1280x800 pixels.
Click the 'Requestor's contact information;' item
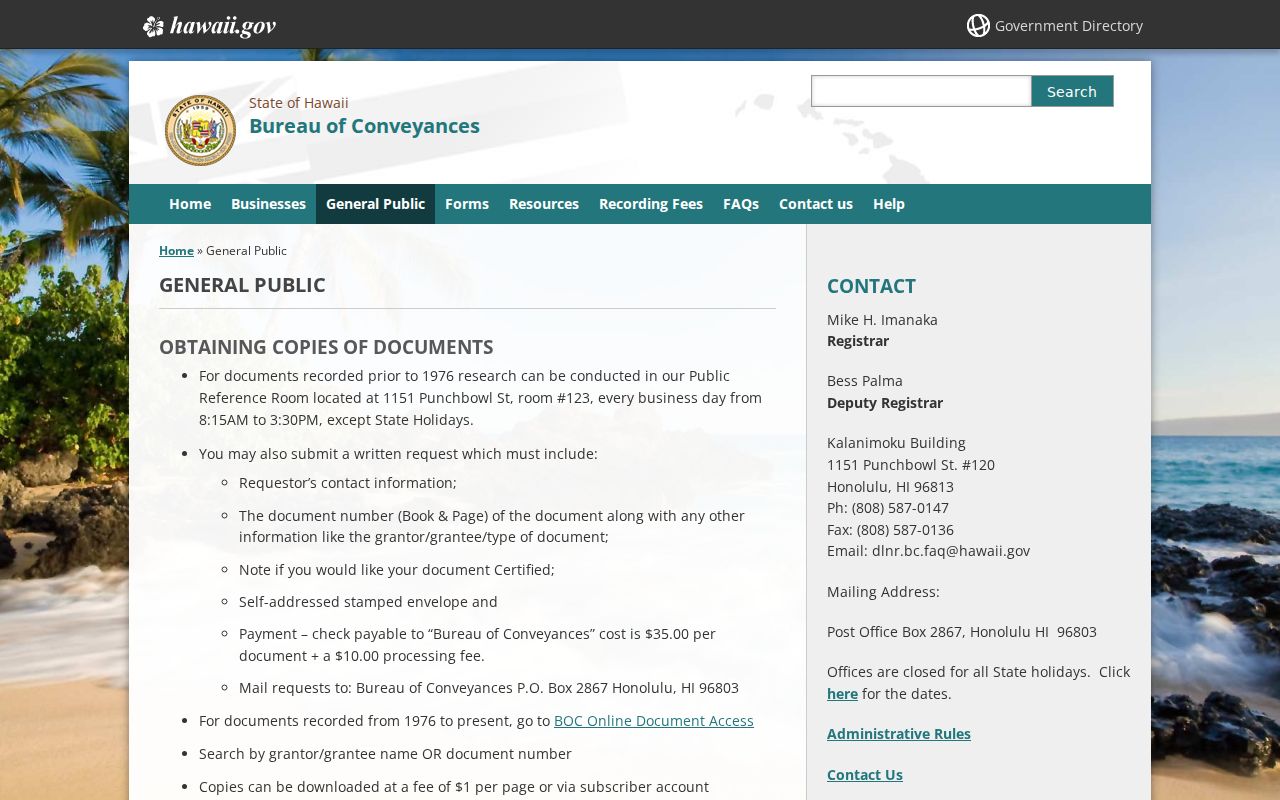pyautogui.click(x=348, y=483)
